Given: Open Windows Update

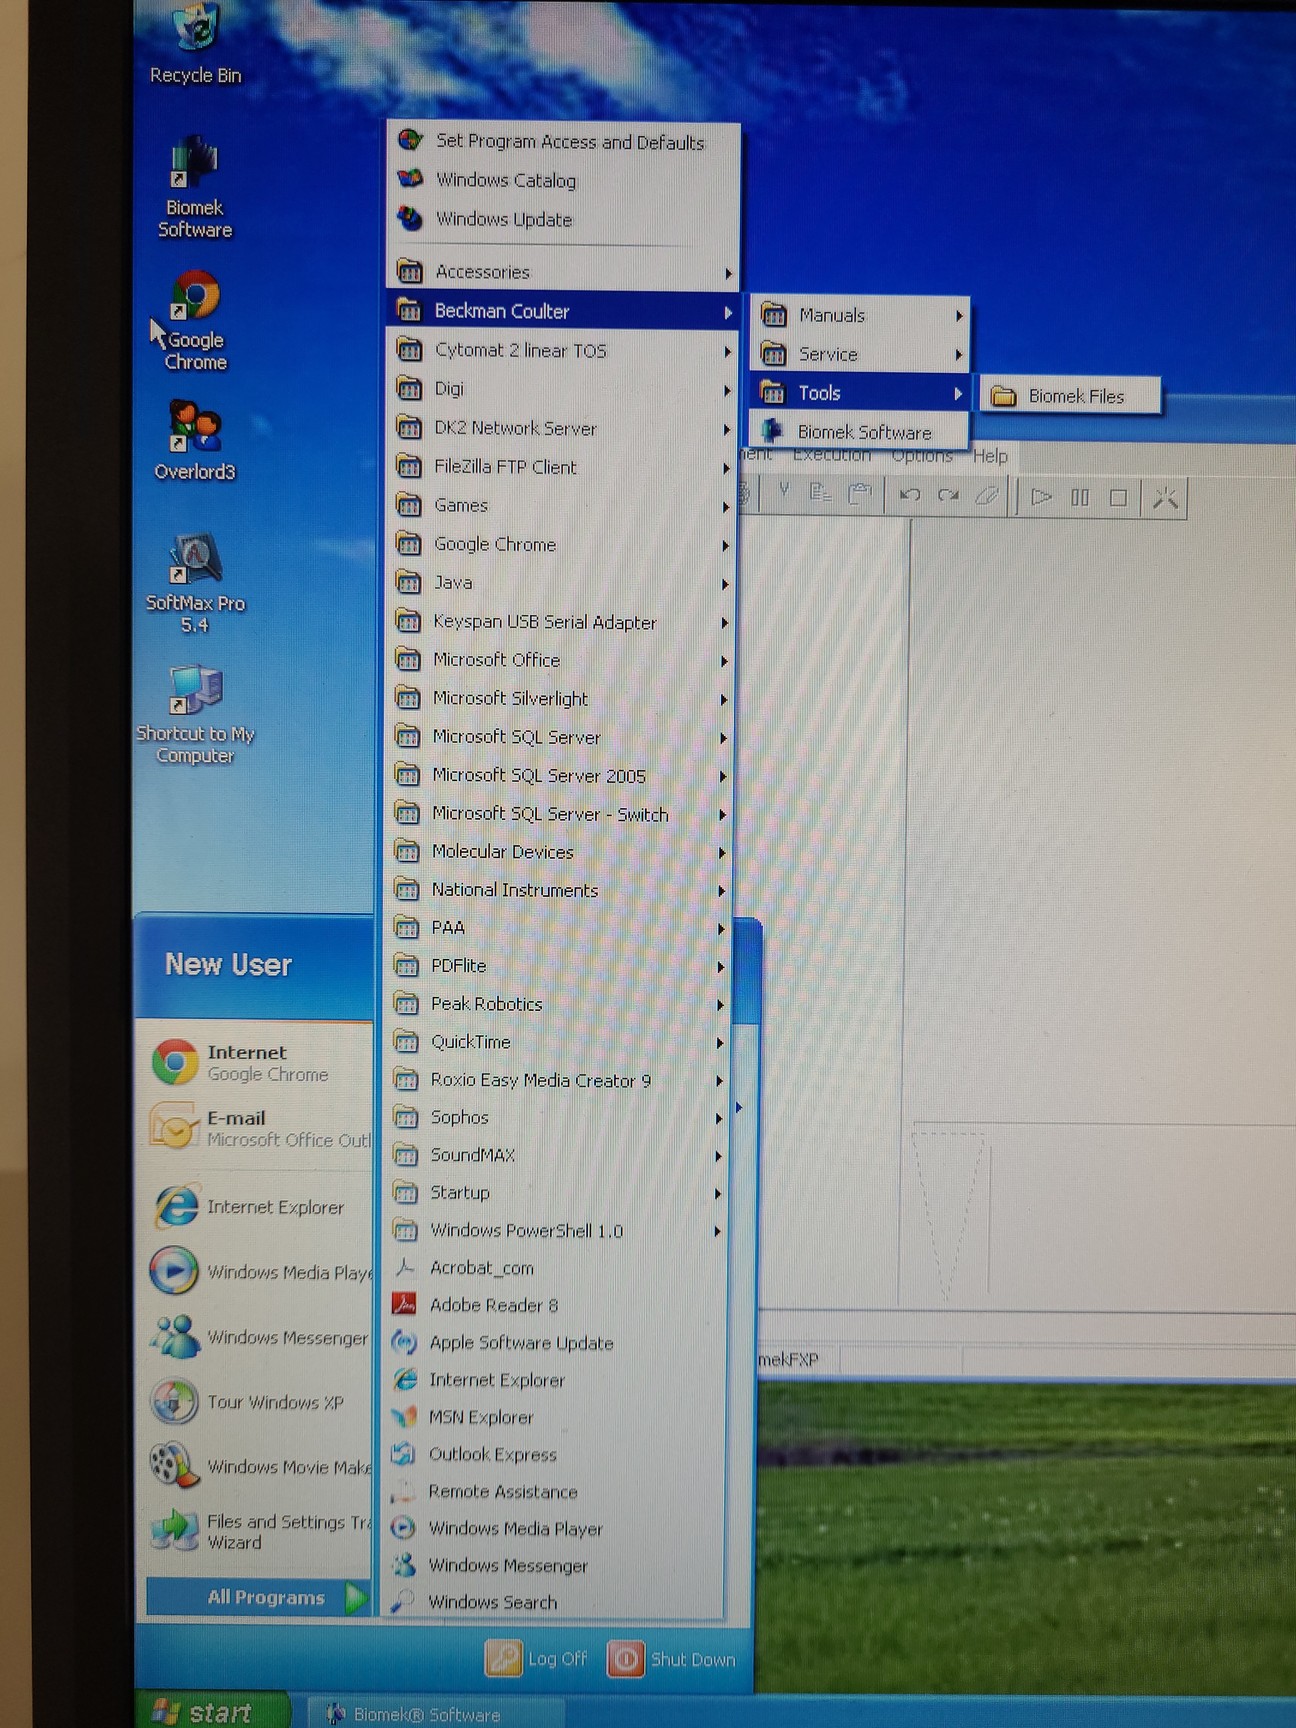Looking at the screenshot, I should (x=563, y=219).
